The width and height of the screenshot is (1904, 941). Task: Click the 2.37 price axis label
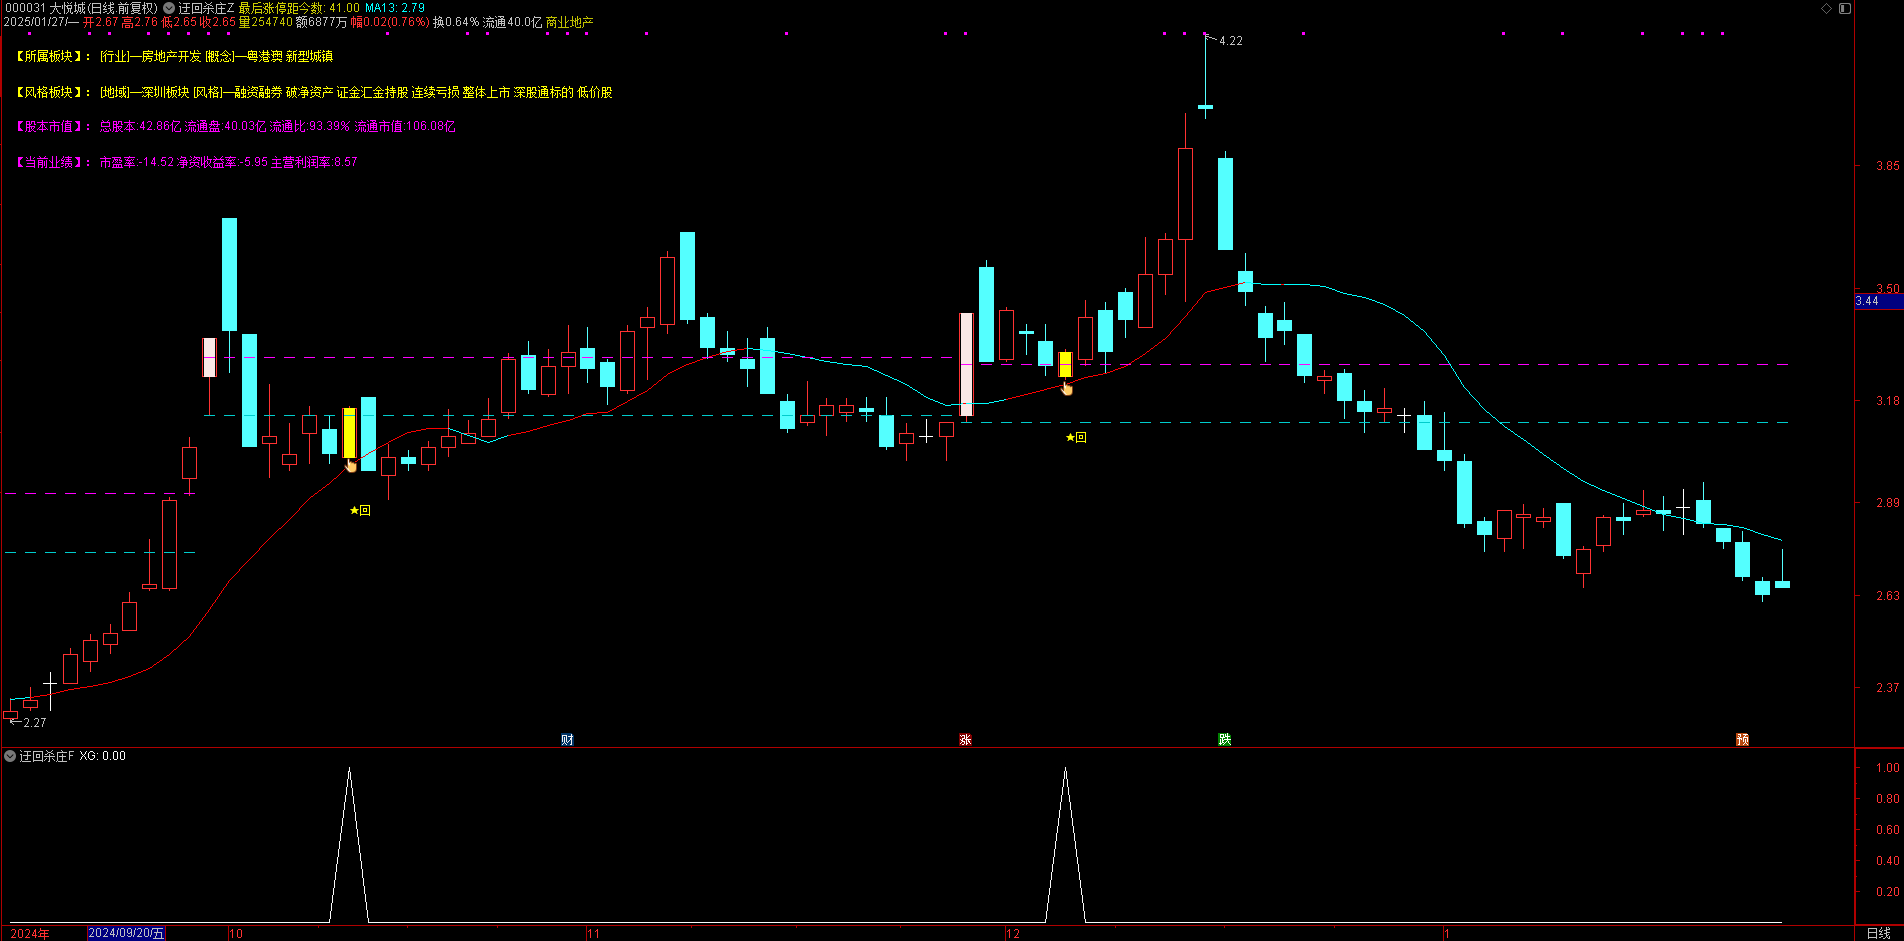tap(1887, 688)
